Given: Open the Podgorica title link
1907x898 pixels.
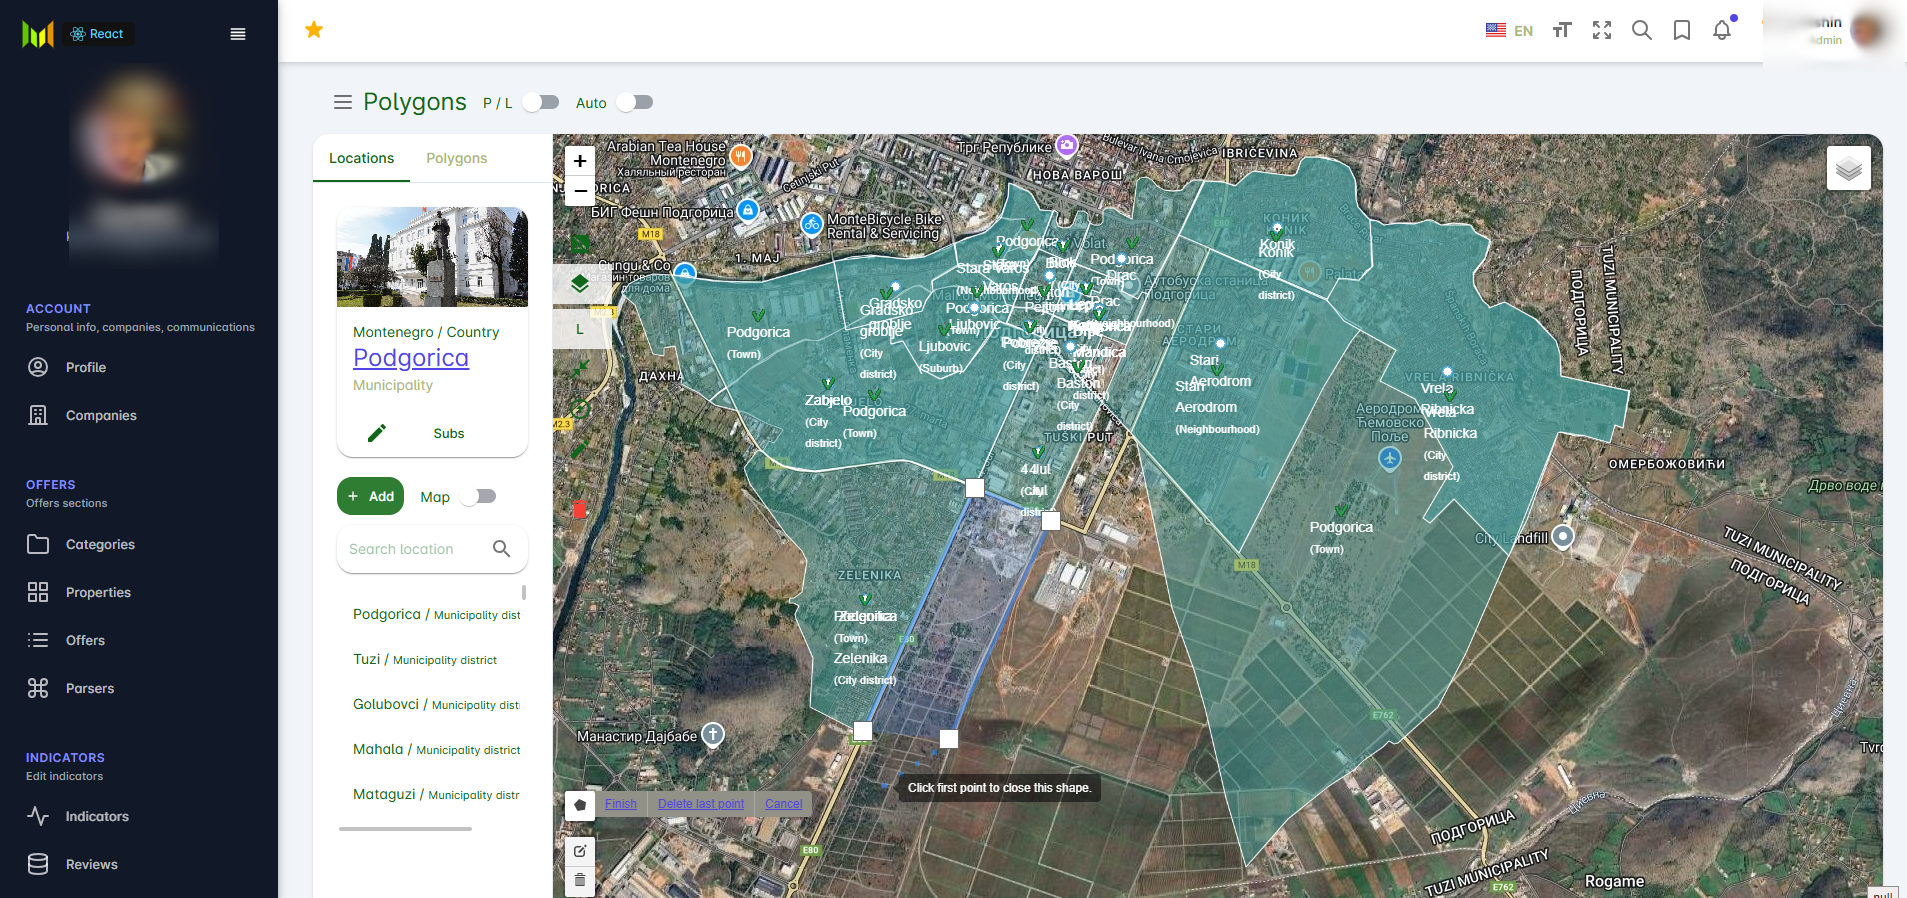Looking at the screenshot, I should [x=411, y=358].
